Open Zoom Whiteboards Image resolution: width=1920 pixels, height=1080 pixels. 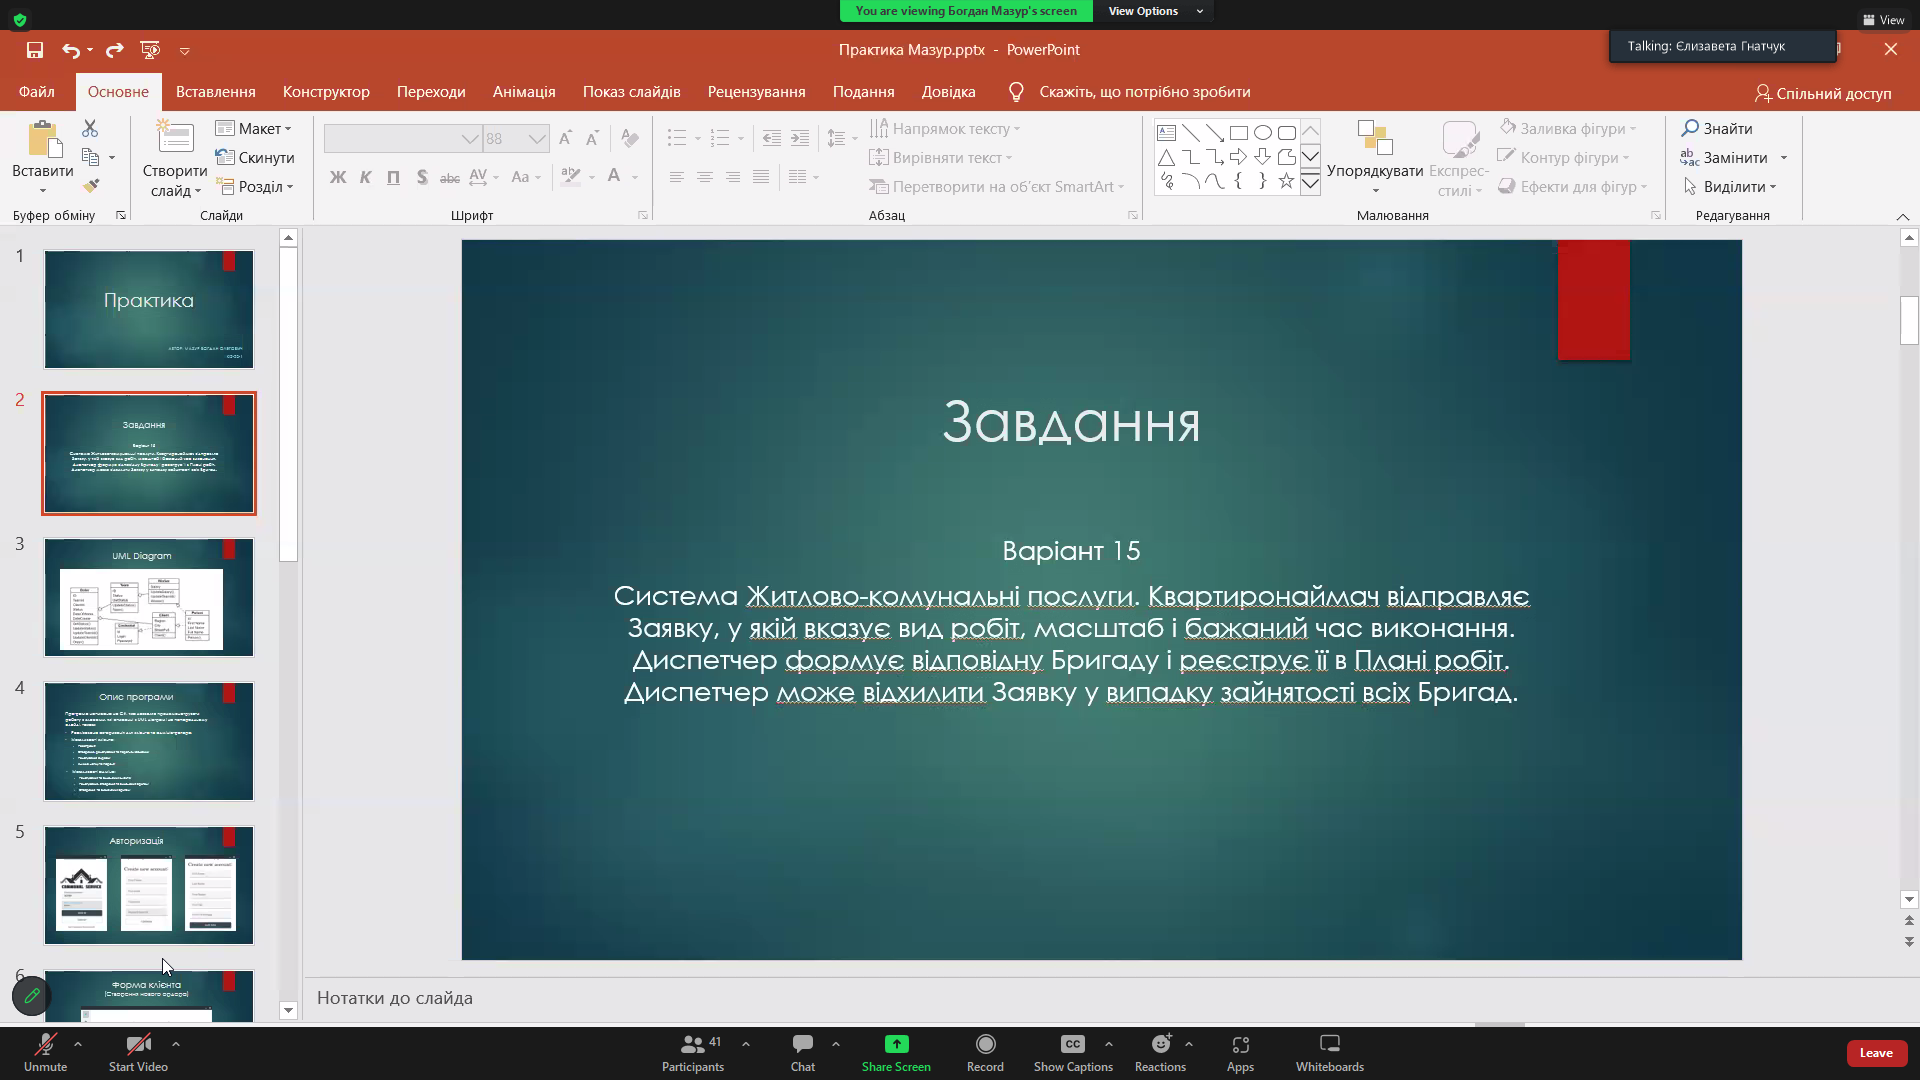(1329, 1052)
